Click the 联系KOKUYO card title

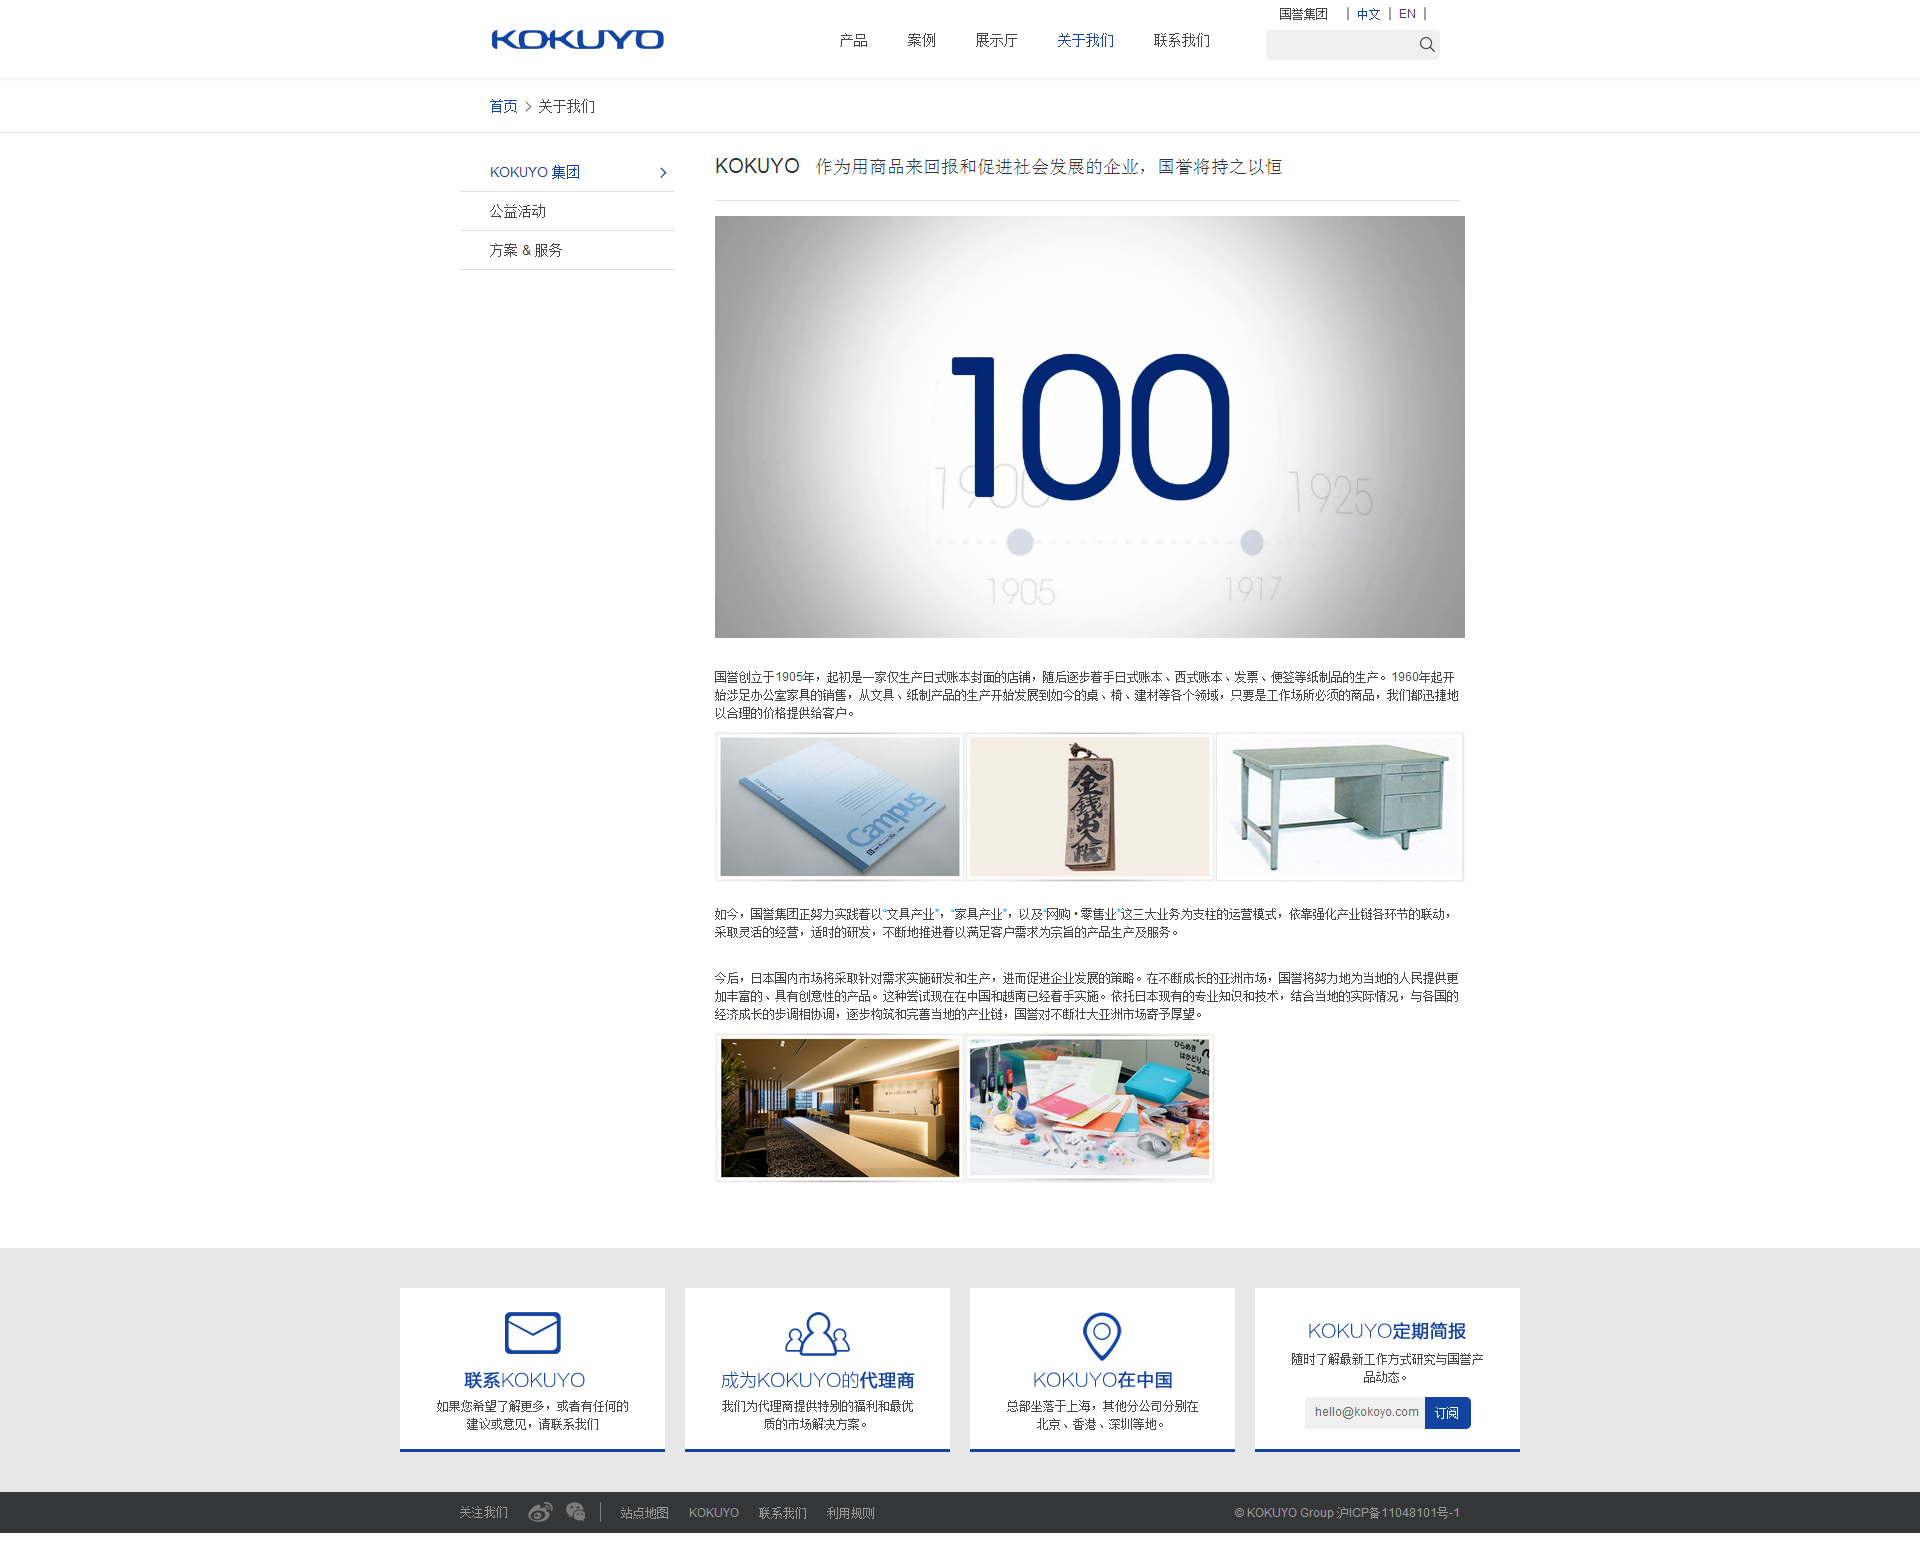point(524,1380)
